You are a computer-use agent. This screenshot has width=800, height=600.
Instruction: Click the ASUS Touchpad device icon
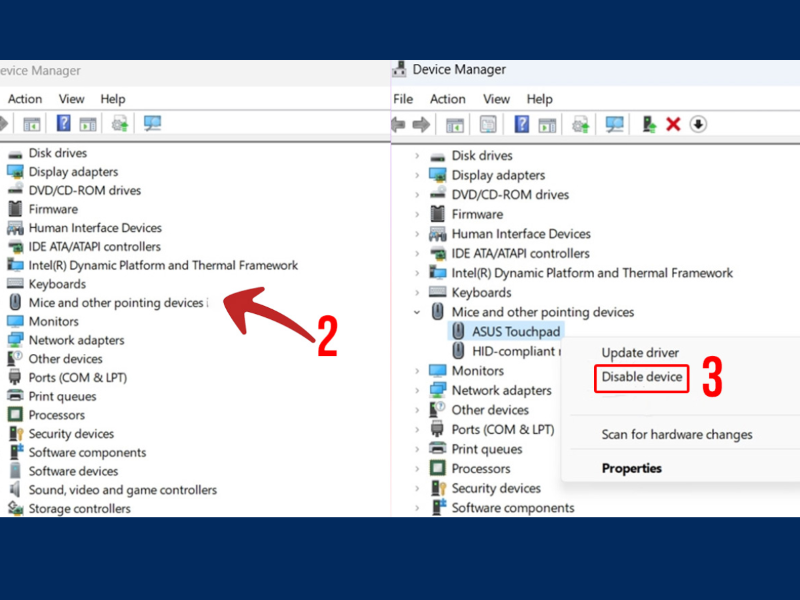pos(459,332)
